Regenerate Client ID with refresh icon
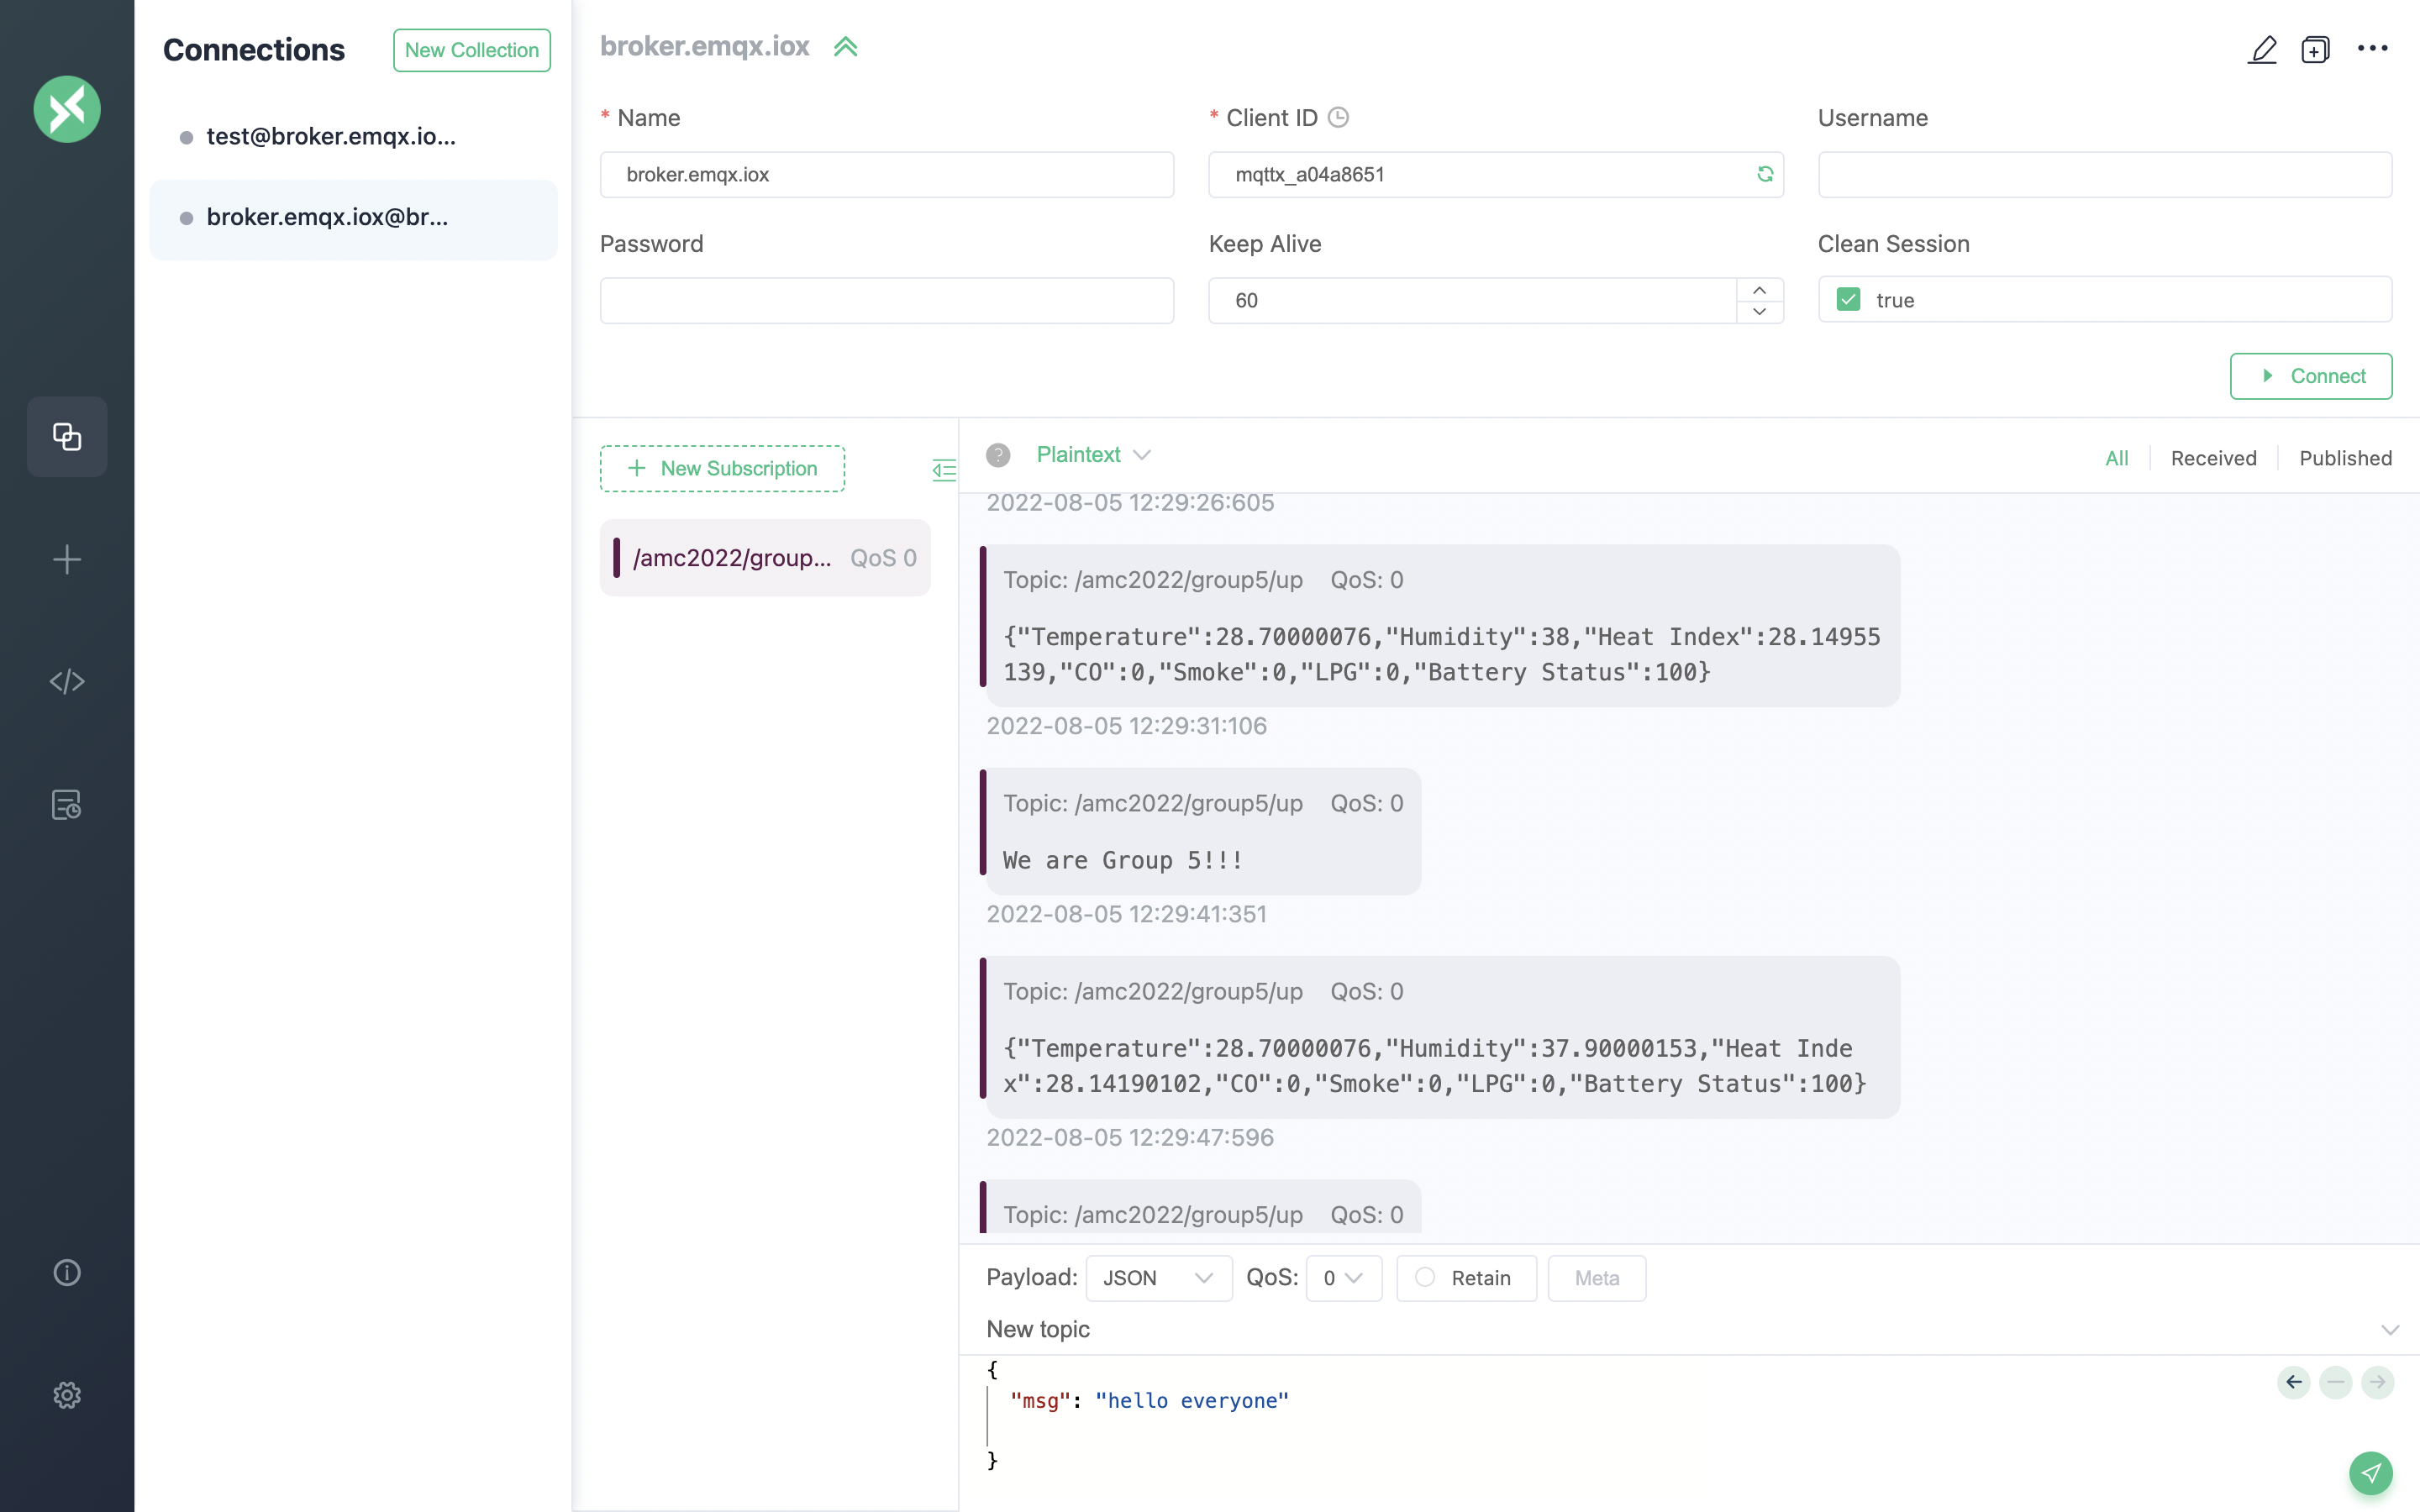Screen dimensions: 2420x1512 [1765, 174]
